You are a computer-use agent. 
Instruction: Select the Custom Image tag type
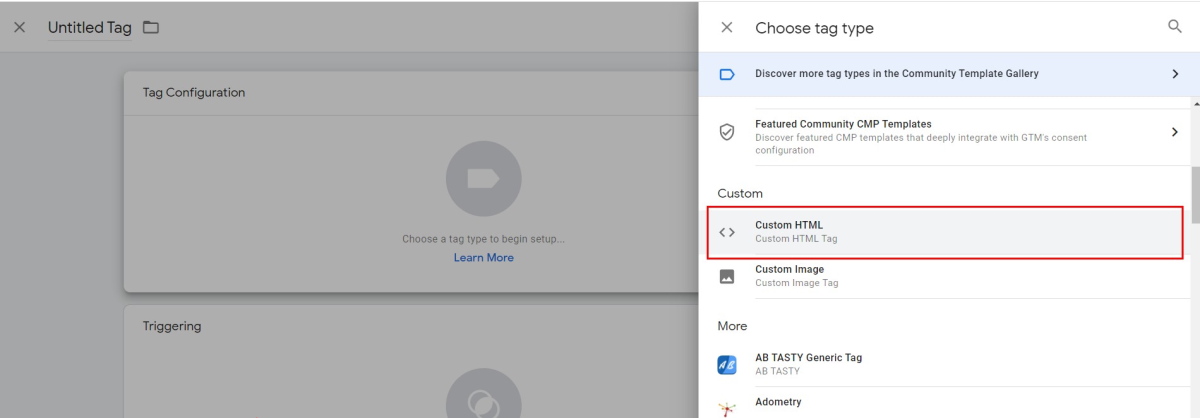point(945,276)
